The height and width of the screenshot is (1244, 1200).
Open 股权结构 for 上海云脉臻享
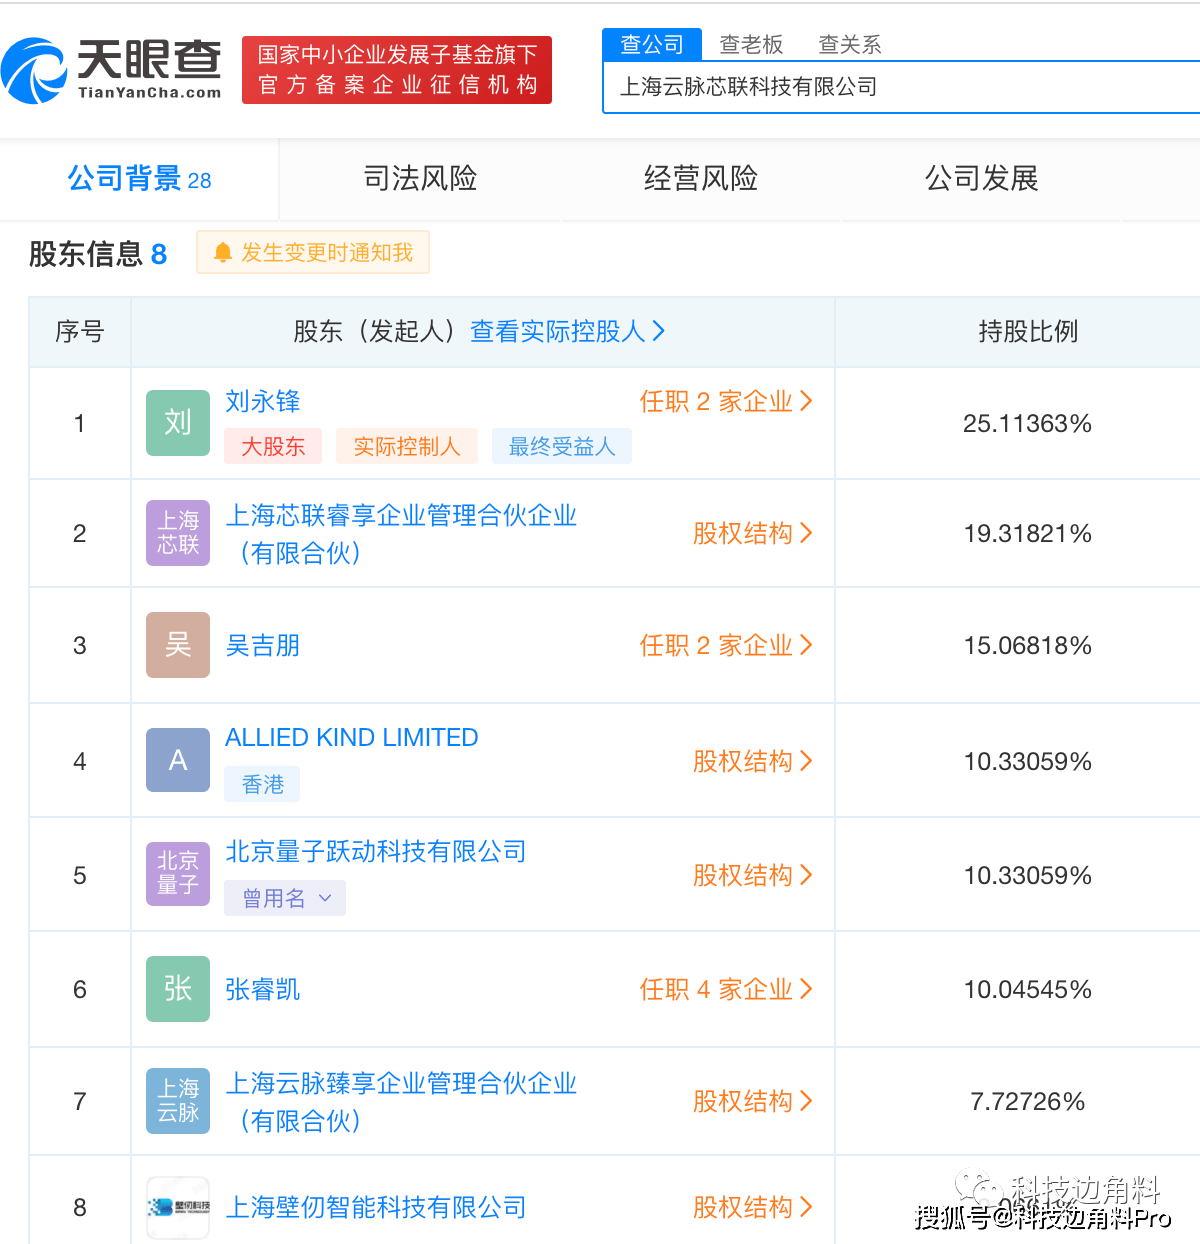(x=753, y=1101)
